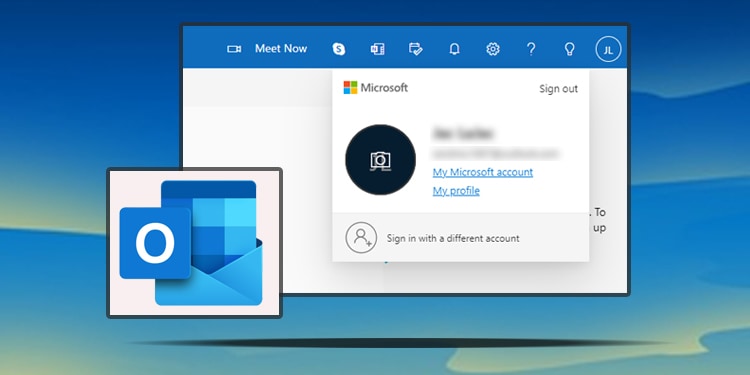Open the My Microsoft account link
This screenshot has width=750, height=375.
click(x=483, y=172)
